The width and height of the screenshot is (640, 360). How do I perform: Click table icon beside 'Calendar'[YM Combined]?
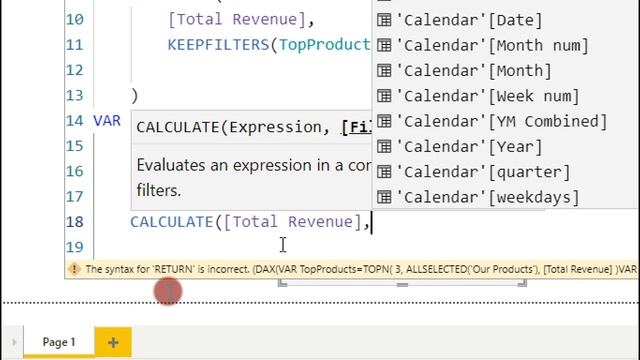coord(384,121)
